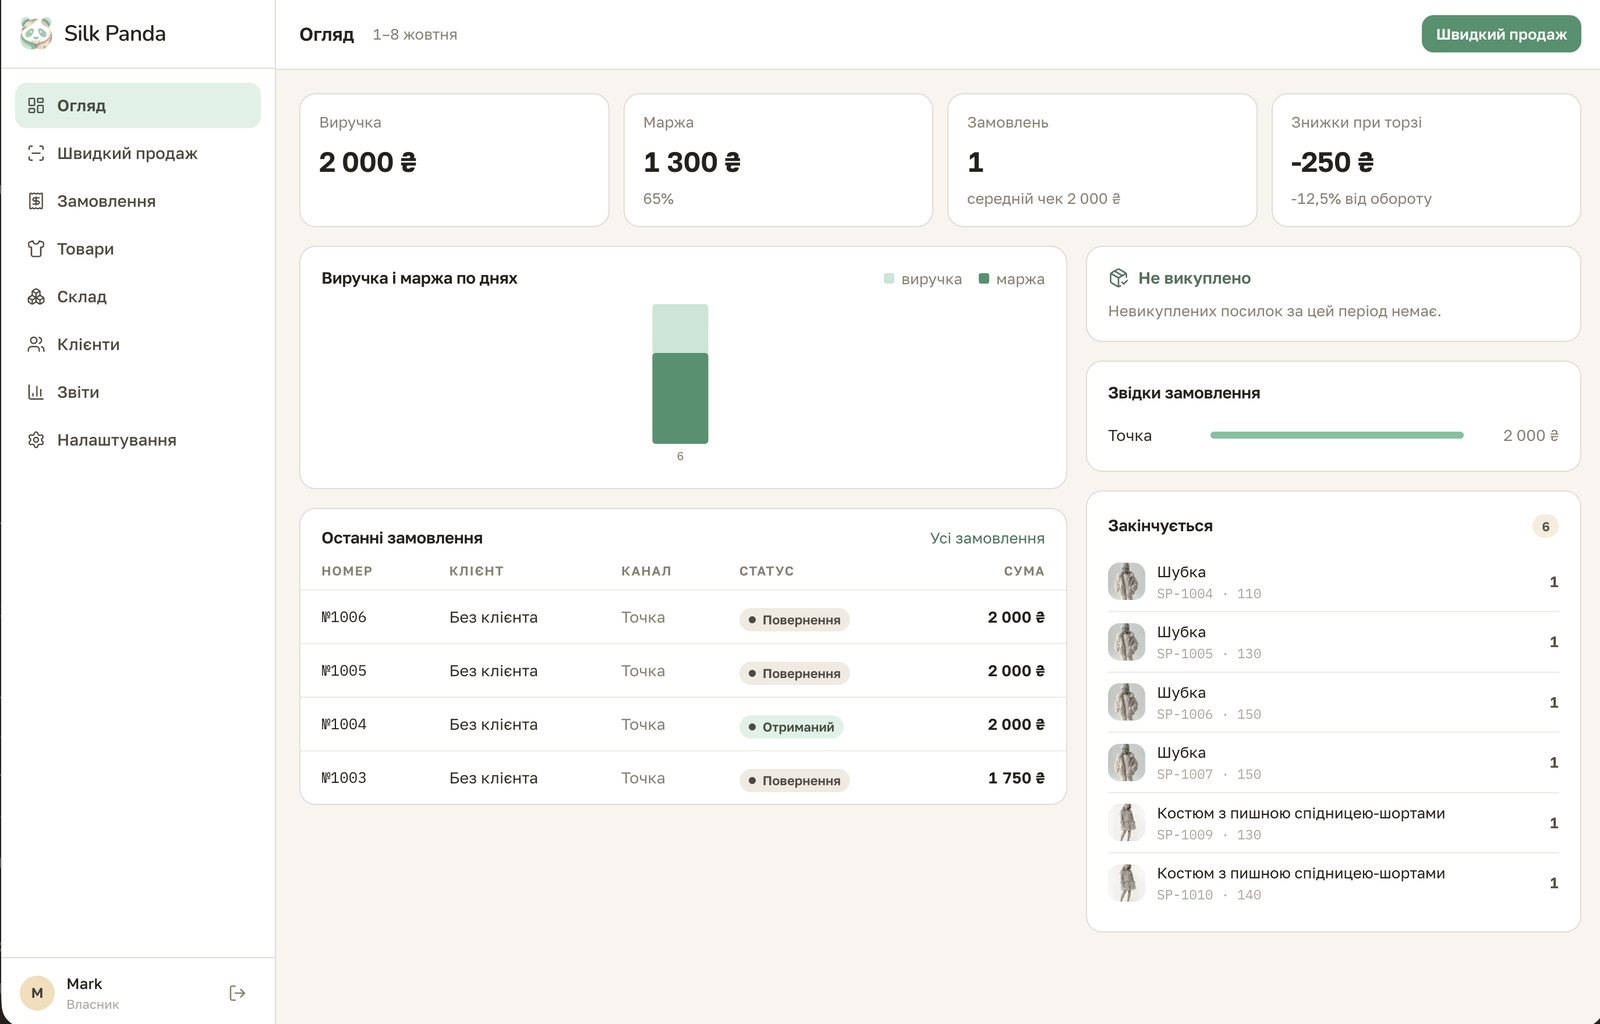Click the Швидкий продаж scan icon in sidebar
This screenshot has height=1024, width=1600.
36,153
